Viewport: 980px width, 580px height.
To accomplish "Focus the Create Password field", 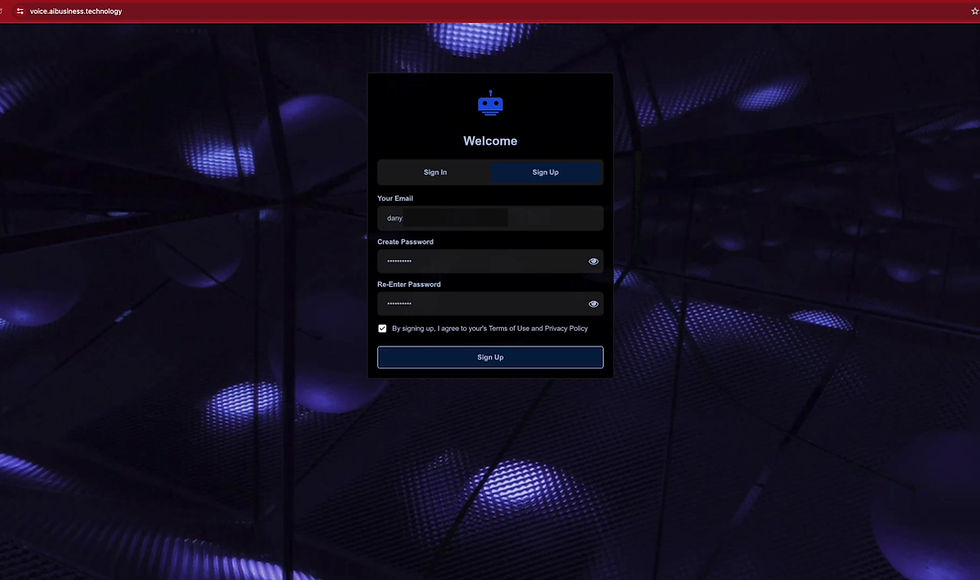I will click(x=490, y=261).
